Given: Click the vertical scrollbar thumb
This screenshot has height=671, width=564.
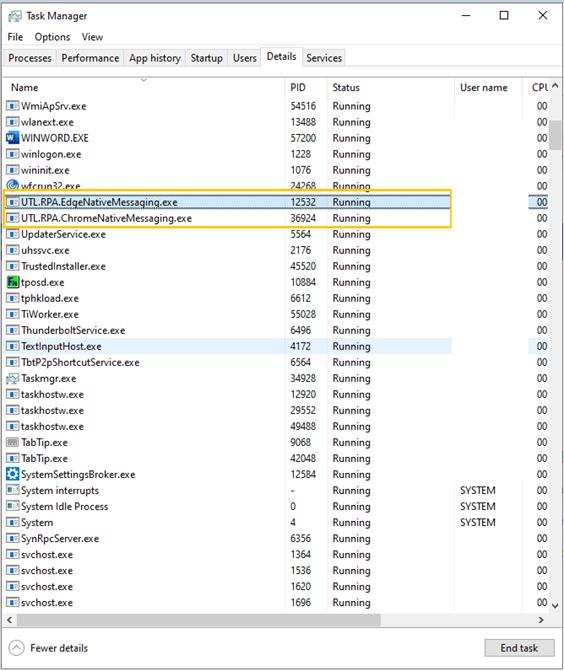Looking at the screenshot, I should point(555,135).
